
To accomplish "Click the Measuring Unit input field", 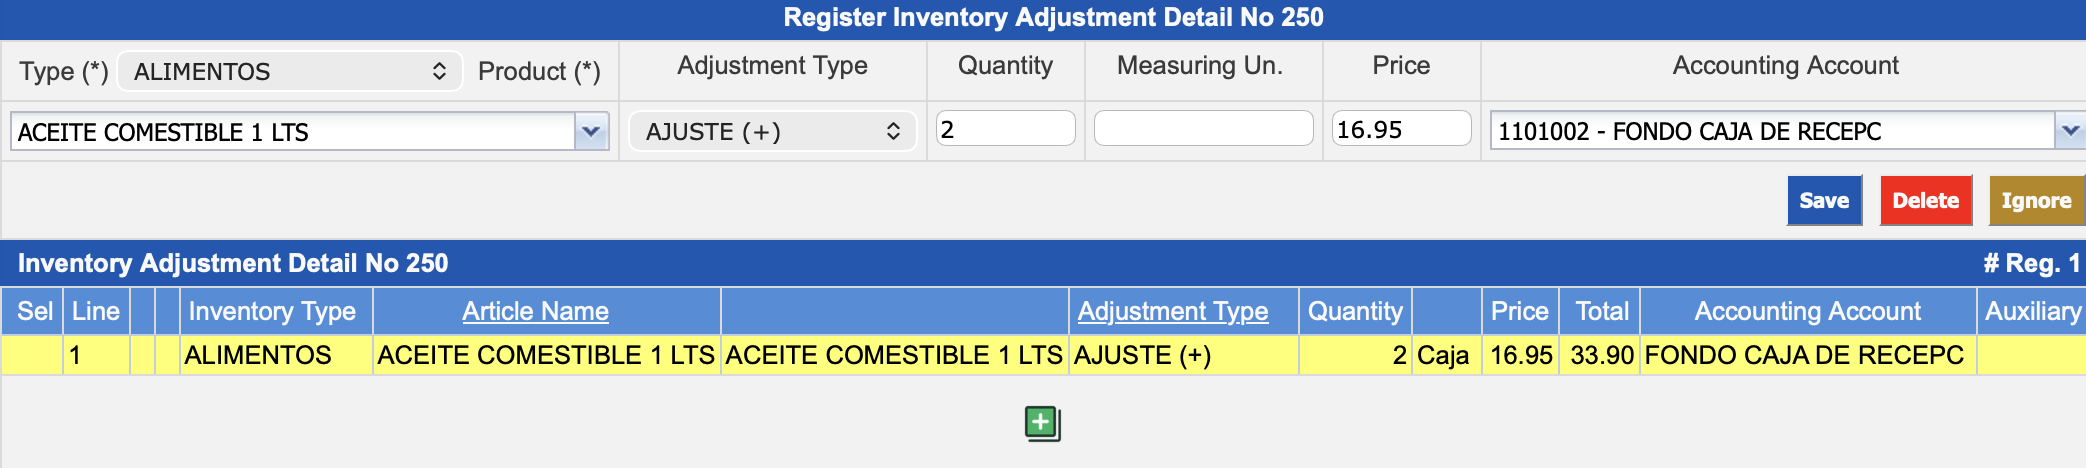I will [1203, 129].
